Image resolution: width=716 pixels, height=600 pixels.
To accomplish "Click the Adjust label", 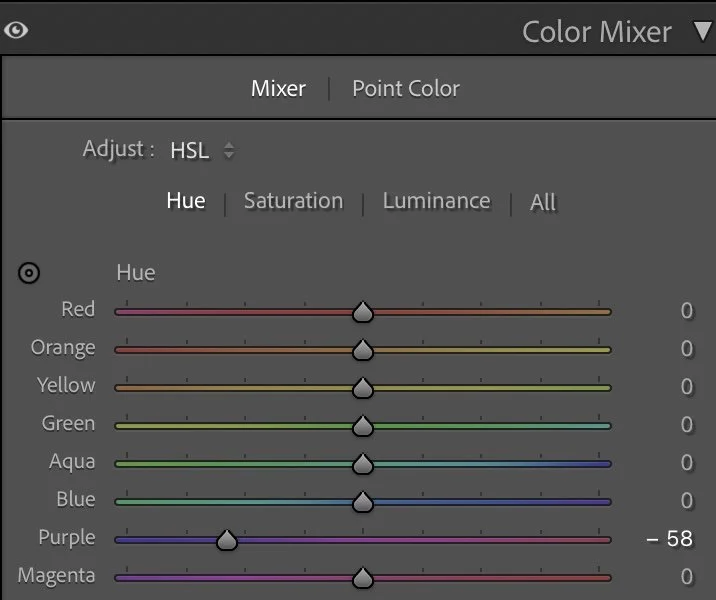I will tap(119, 149).
